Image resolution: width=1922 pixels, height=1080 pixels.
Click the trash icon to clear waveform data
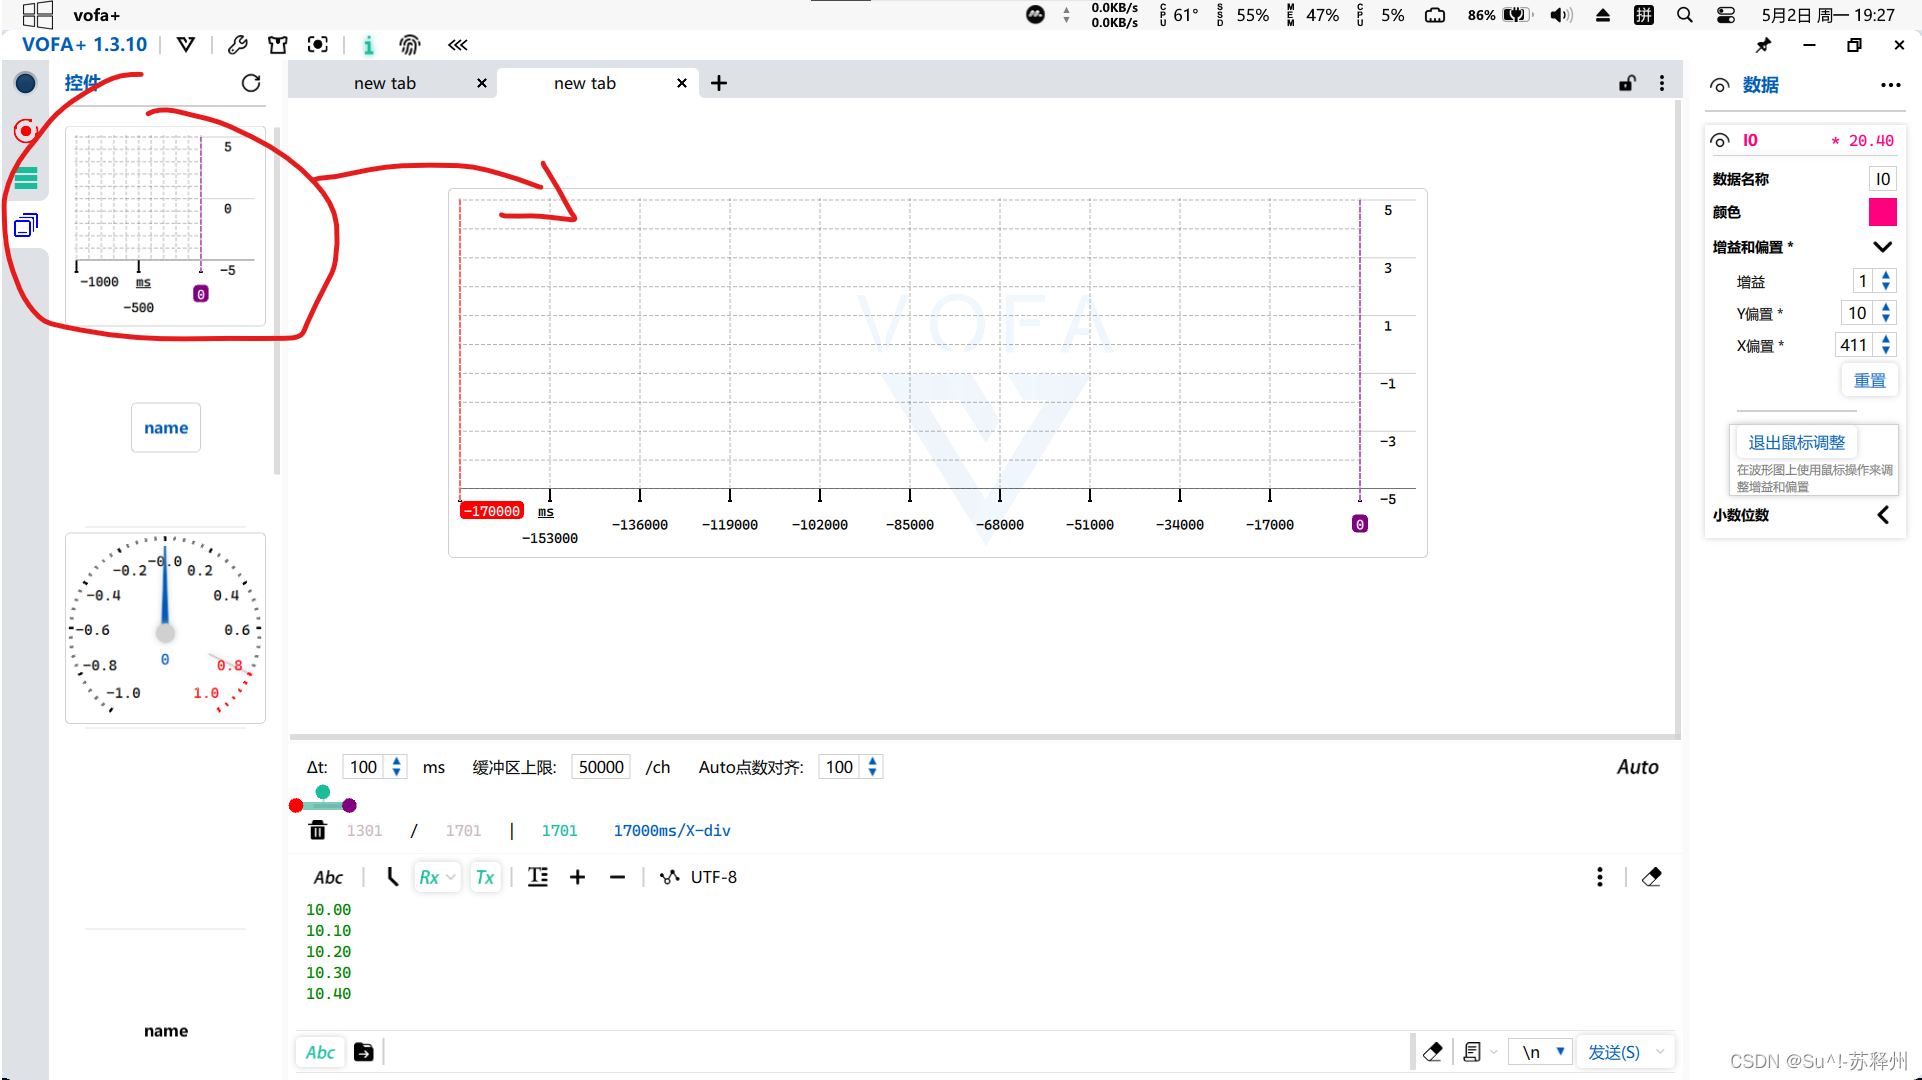click(x=317, y=830)
